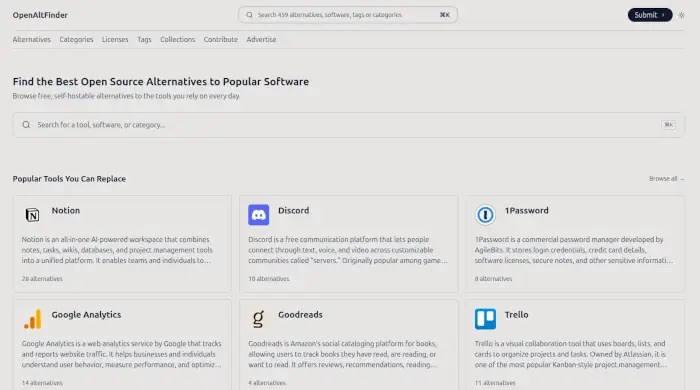Click '4 alternatives' under Goodreads

tap(267, 383)
